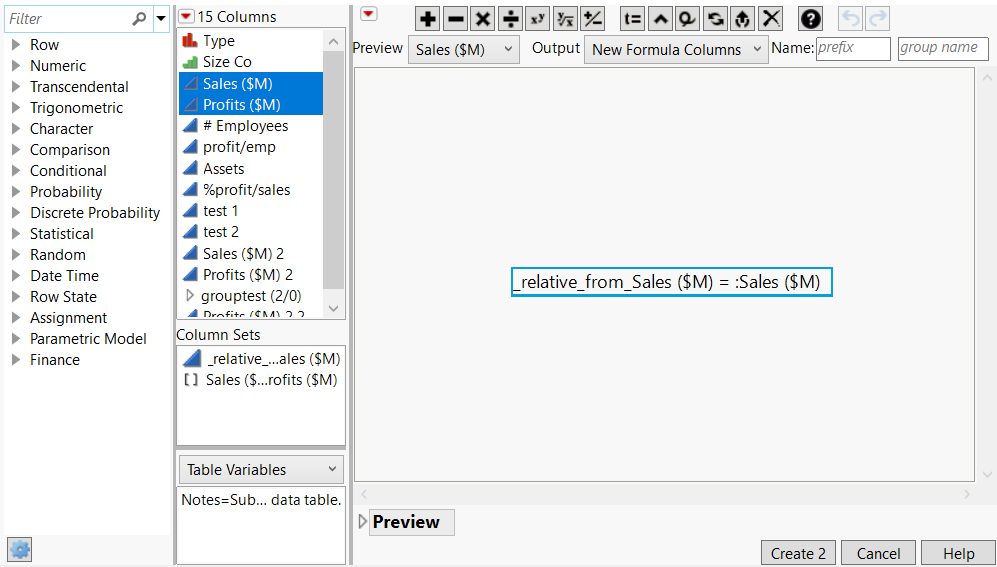This screenshot has width=997, height=567.
Task: Insert a local variable with t= button
Action: click(x=633, y=19)
